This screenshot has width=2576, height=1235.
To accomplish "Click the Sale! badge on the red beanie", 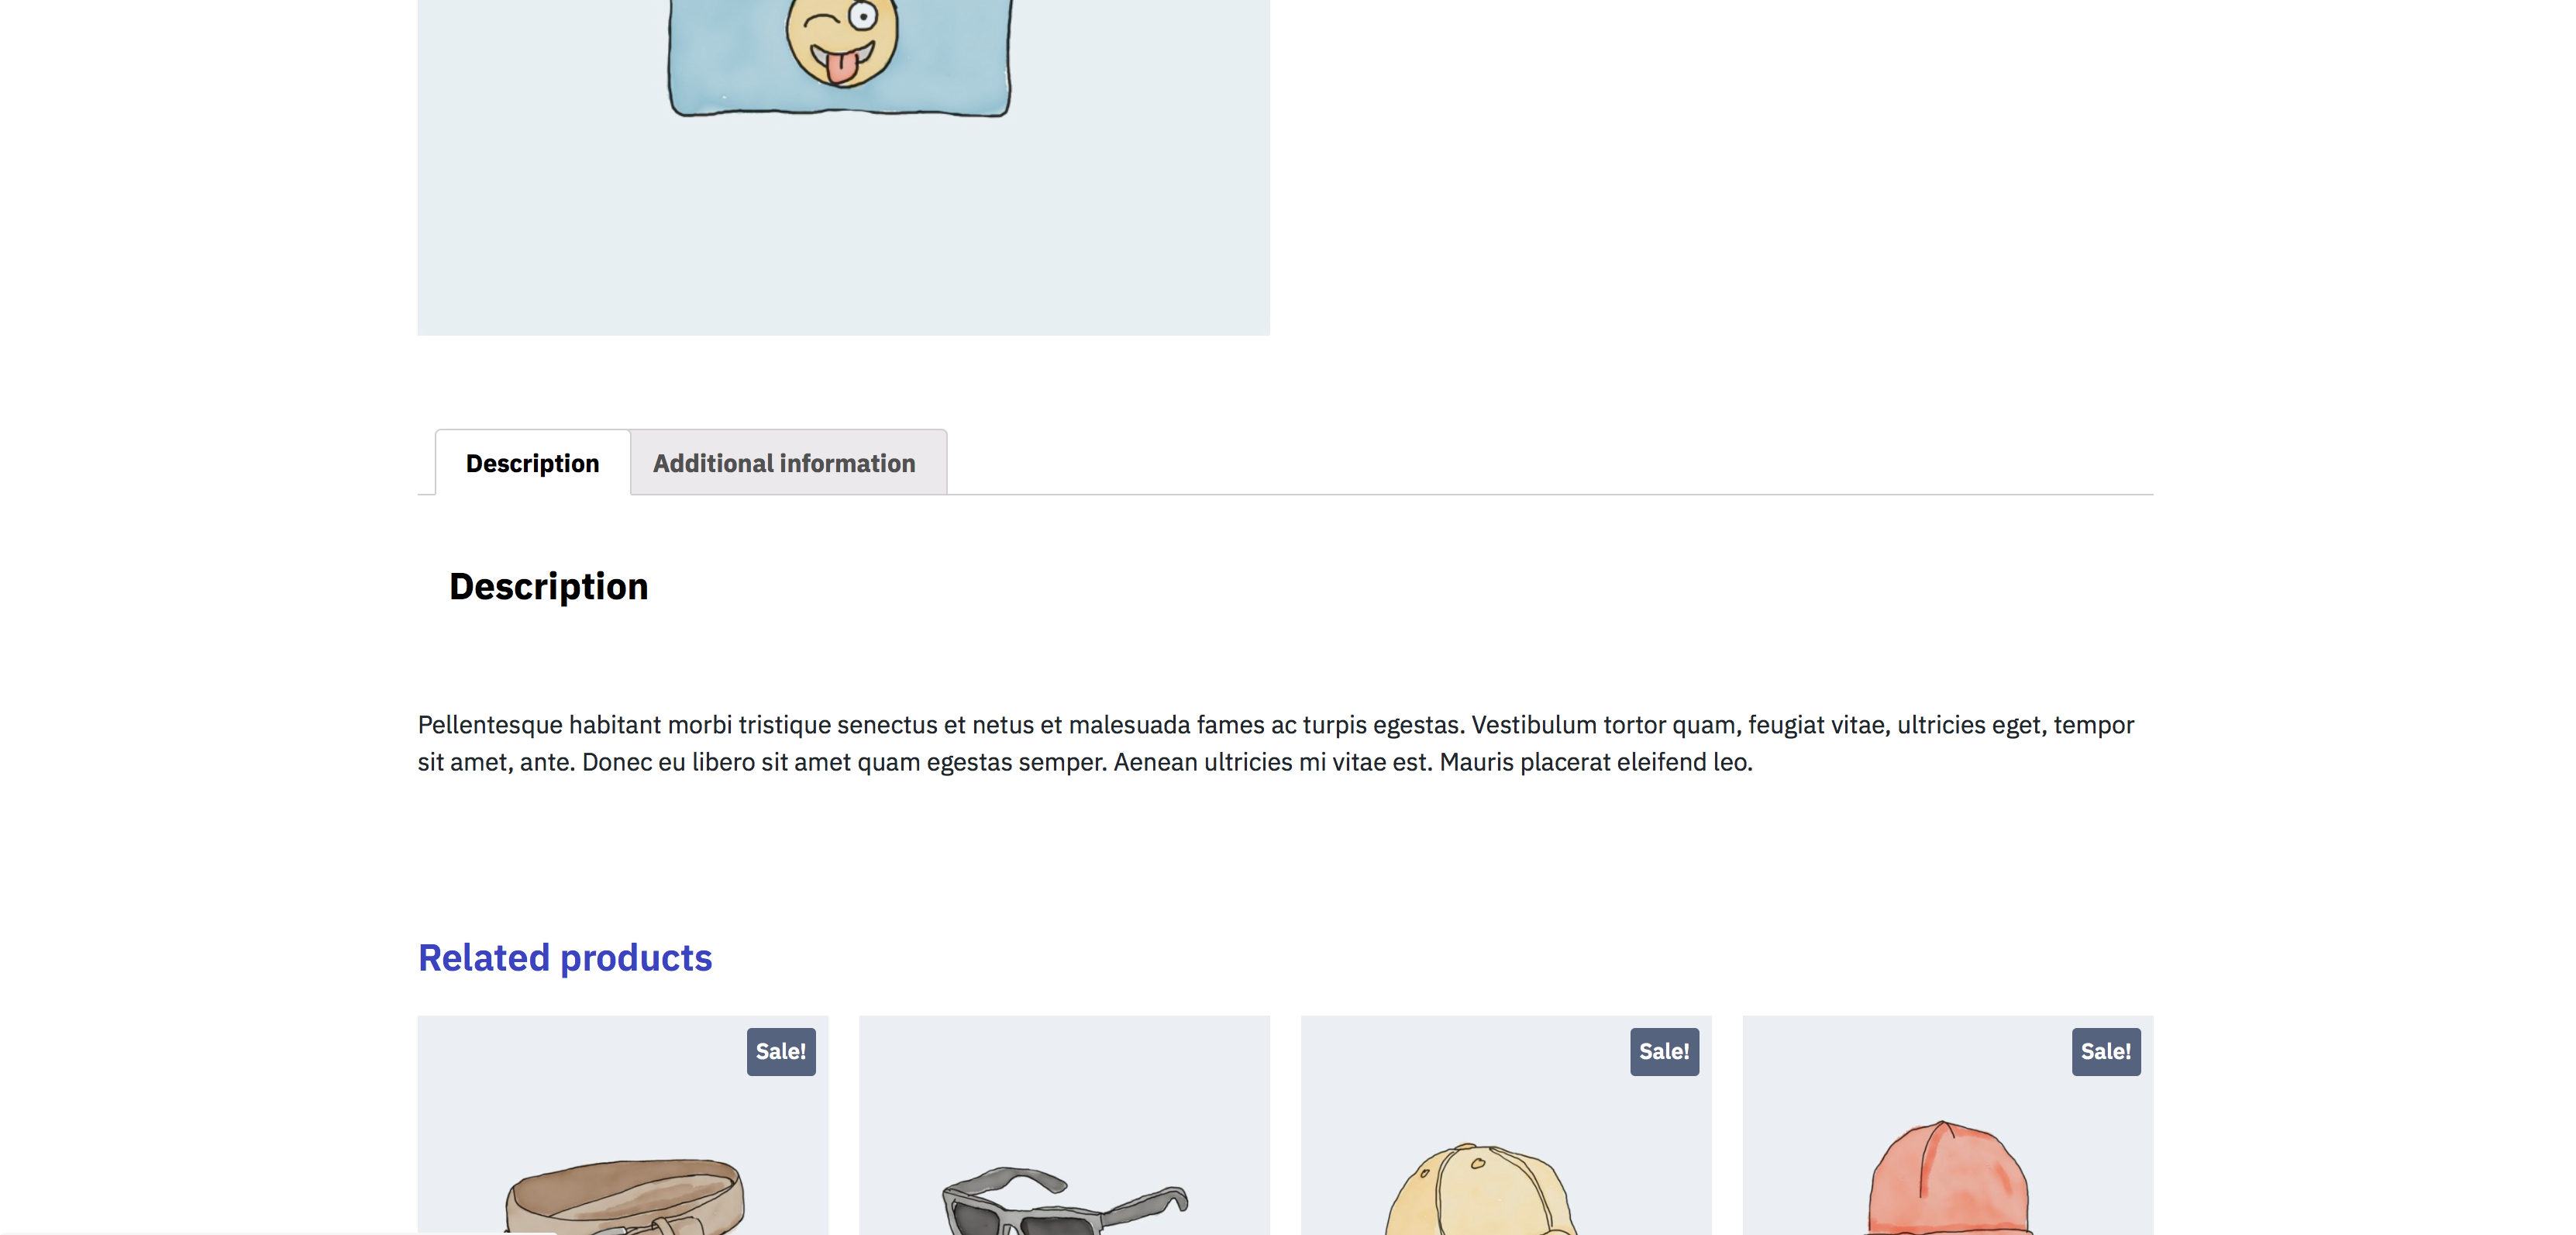I will pyautogui.click(x=2106, y=1051).
